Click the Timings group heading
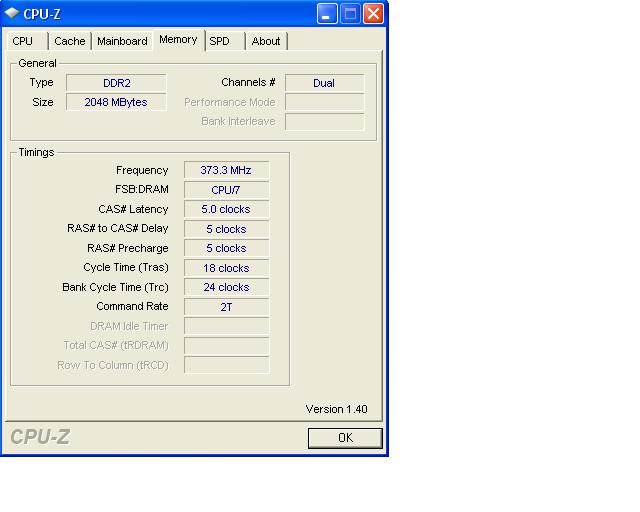The height and width of the screenshot is (512, 640). tap(36, 152)
